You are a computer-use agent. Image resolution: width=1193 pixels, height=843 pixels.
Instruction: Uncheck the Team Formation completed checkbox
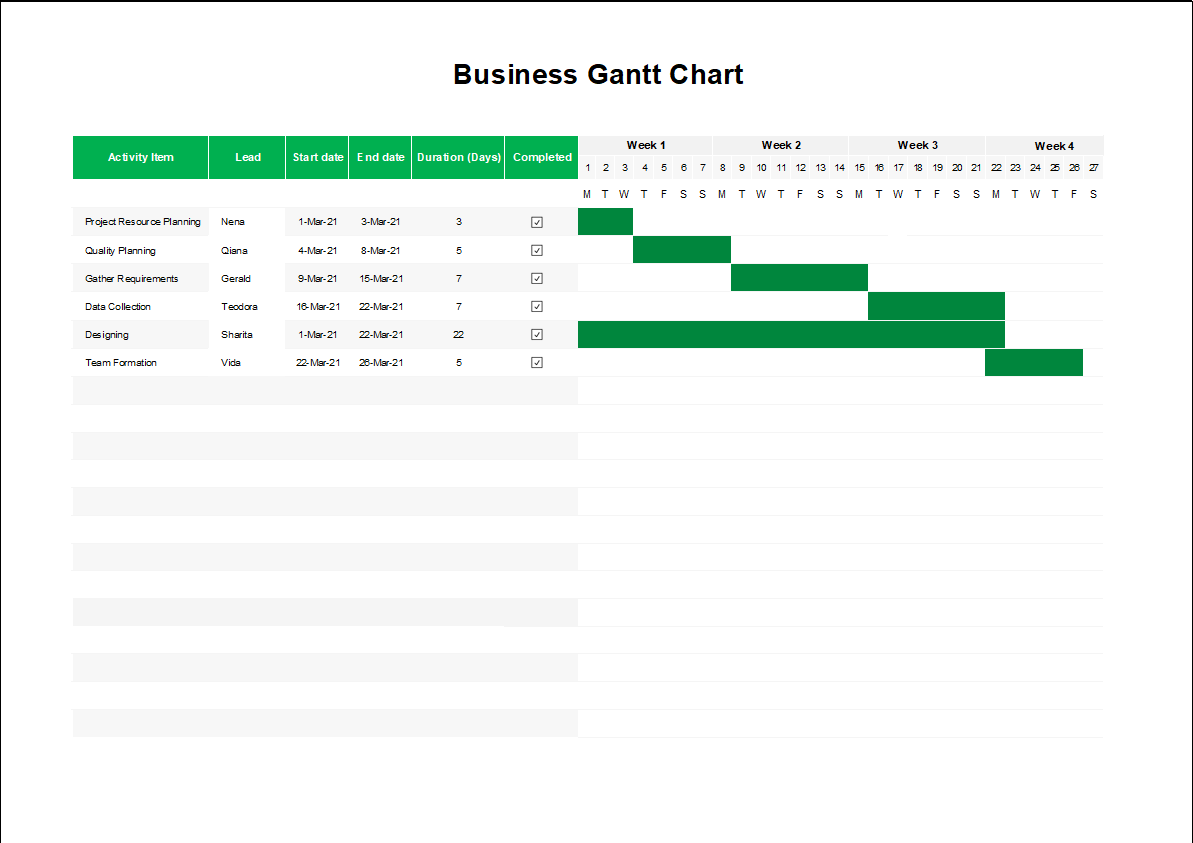pos(537,362)
